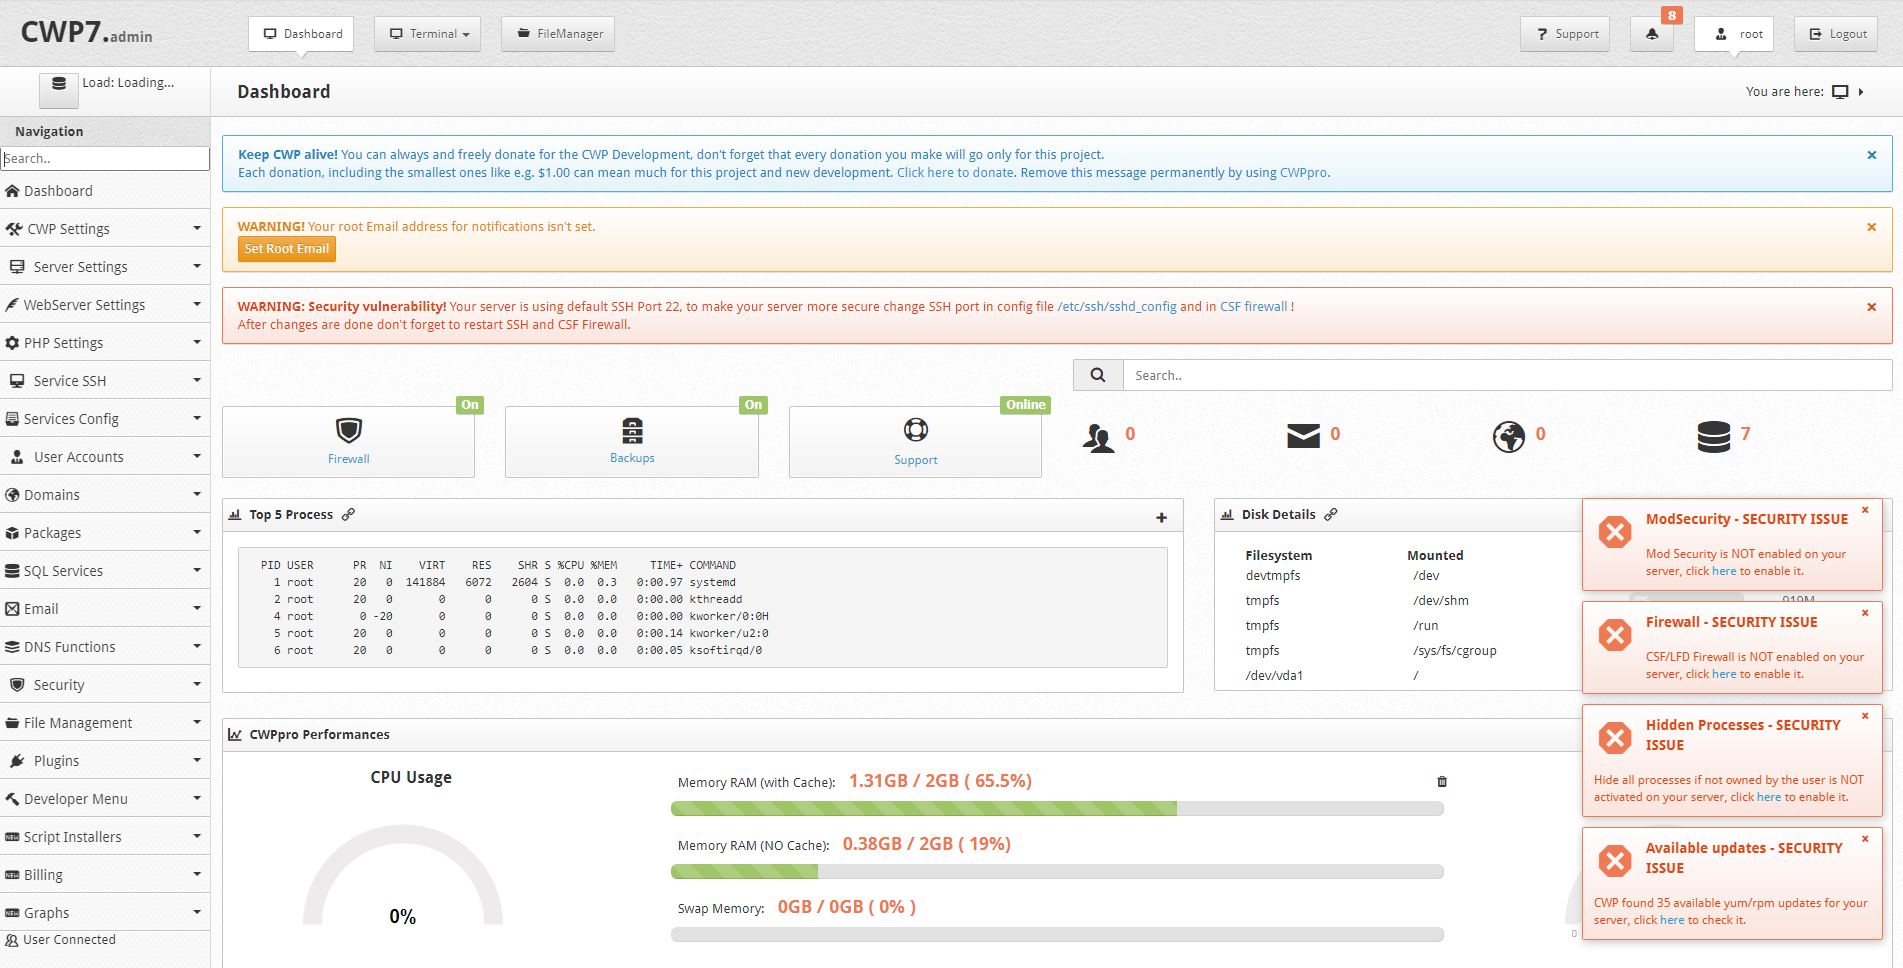Open the root user button
The image size is (1903, 968).
point(1734,34)
